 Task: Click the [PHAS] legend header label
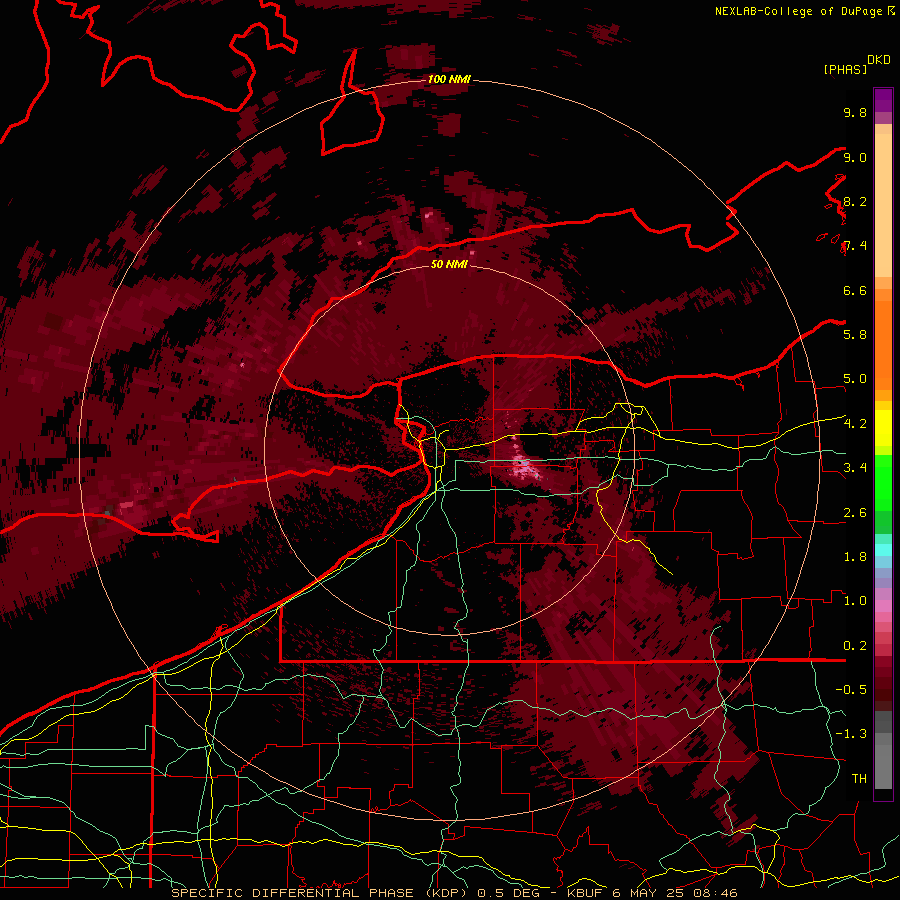tap(845, 69)
